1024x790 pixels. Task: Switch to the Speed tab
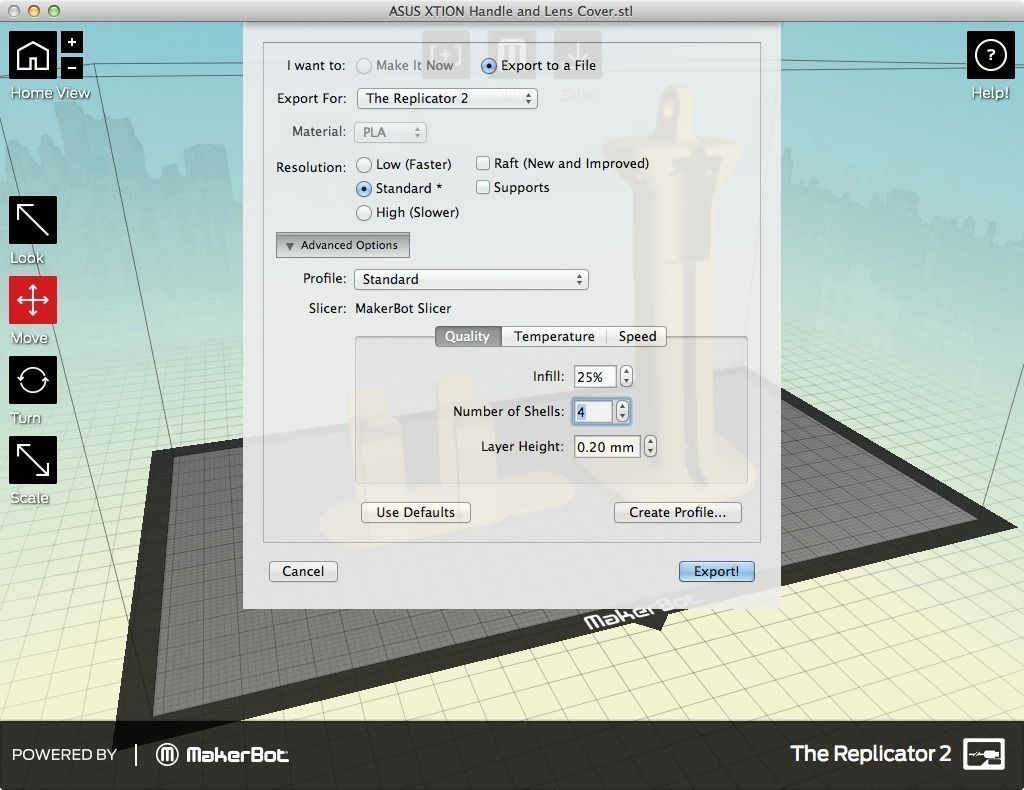tap(637, 336)
